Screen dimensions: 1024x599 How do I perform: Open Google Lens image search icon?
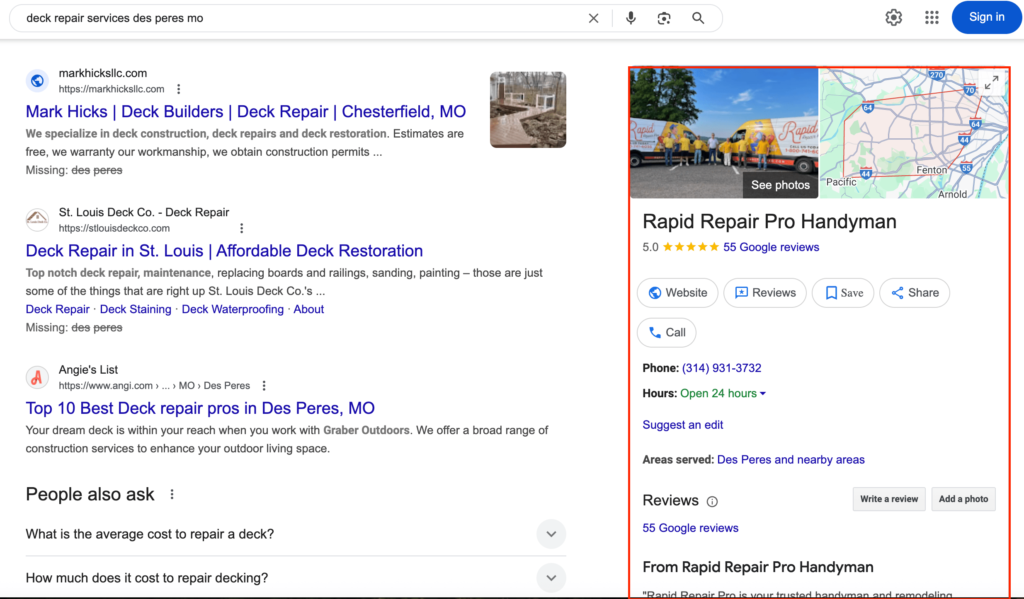(664, 18)
